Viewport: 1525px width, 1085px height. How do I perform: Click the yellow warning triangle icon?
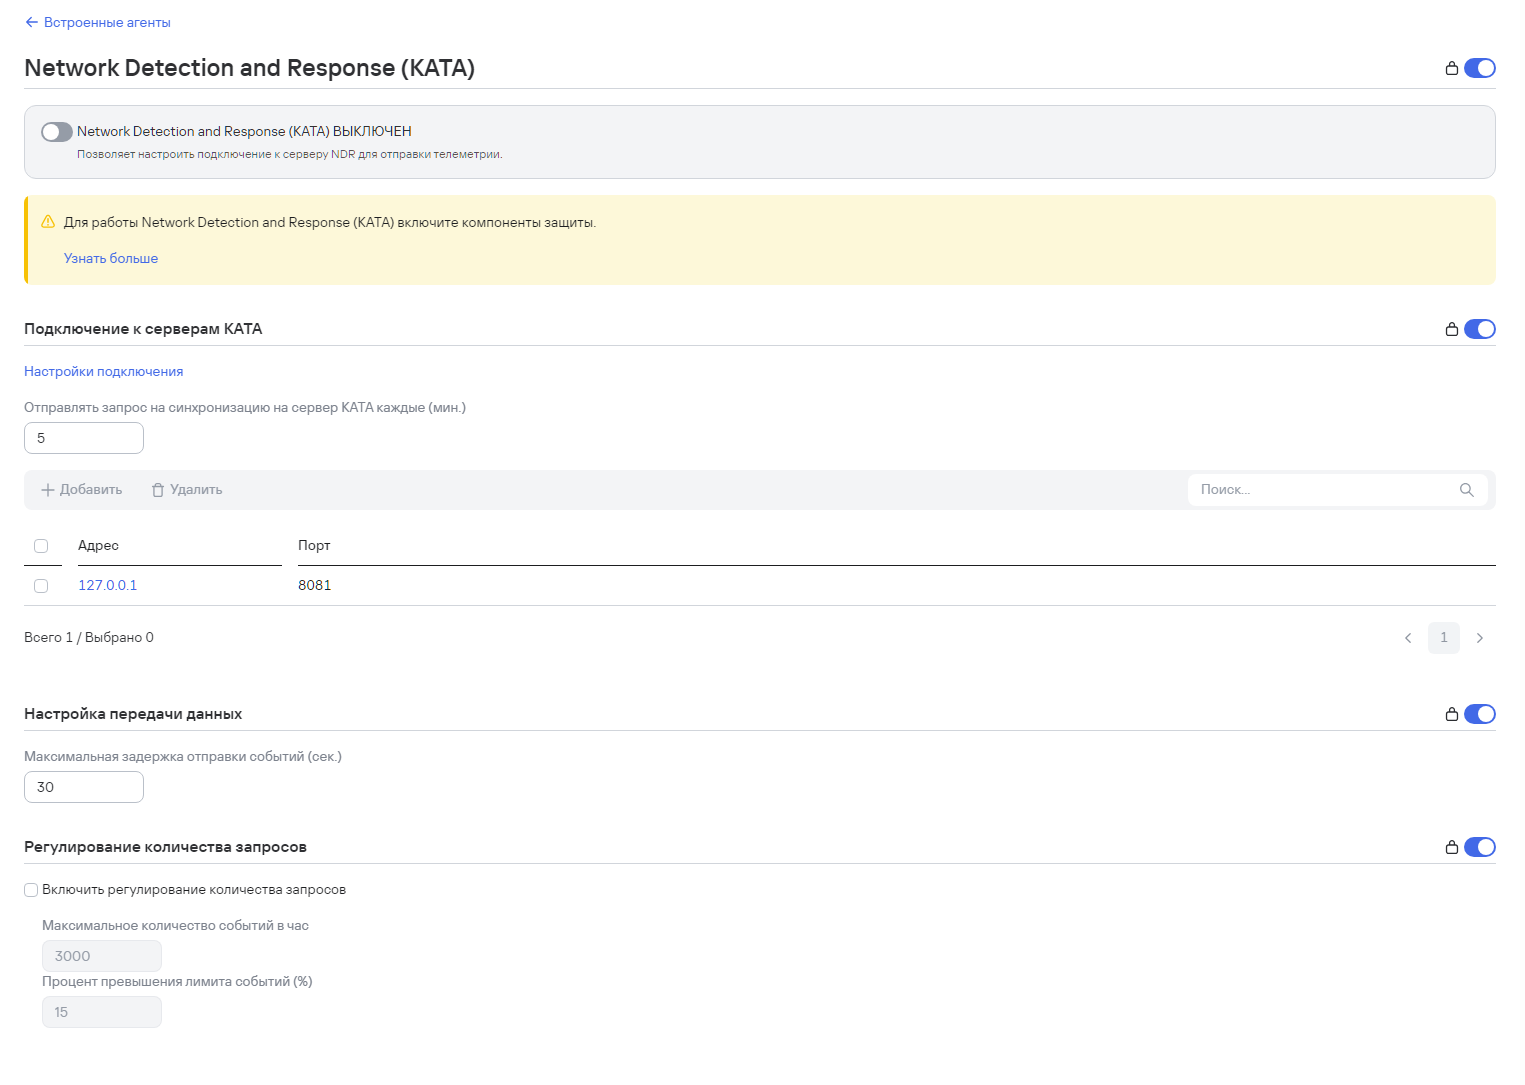(x=48, y=222)
